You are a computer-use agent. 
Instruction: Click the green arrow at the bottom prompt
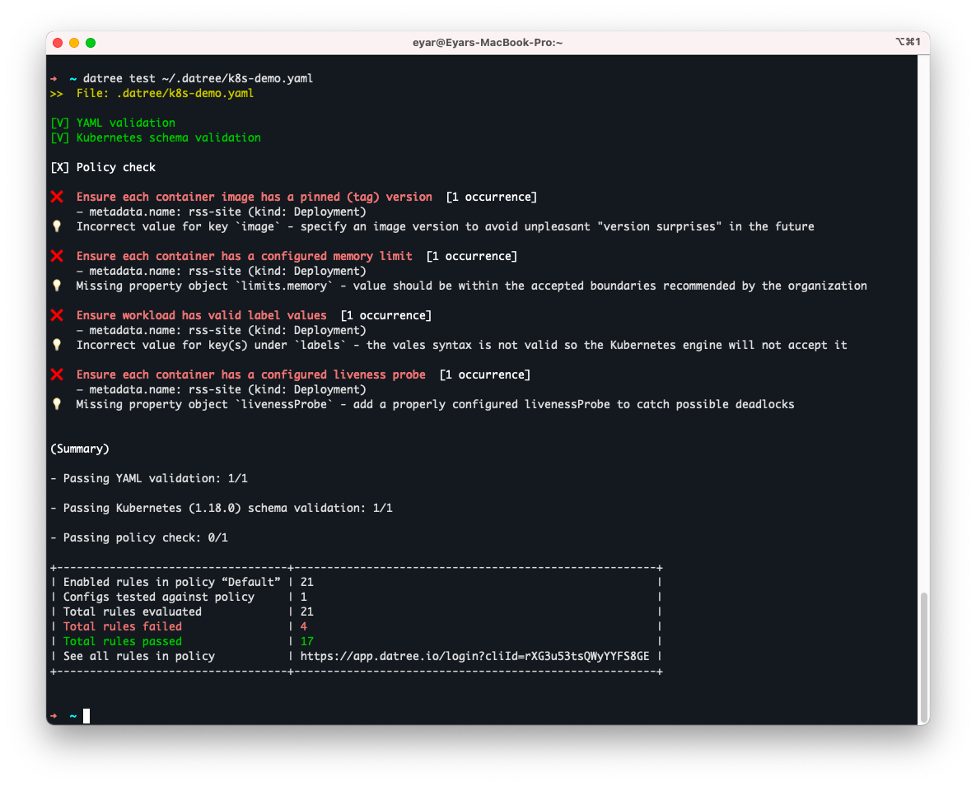click(55, 715)
